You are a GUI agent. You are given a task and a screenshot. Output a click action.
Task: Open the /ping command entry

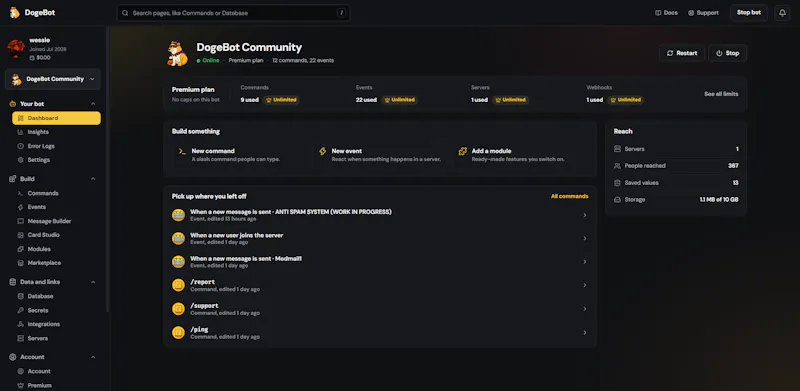380,332
